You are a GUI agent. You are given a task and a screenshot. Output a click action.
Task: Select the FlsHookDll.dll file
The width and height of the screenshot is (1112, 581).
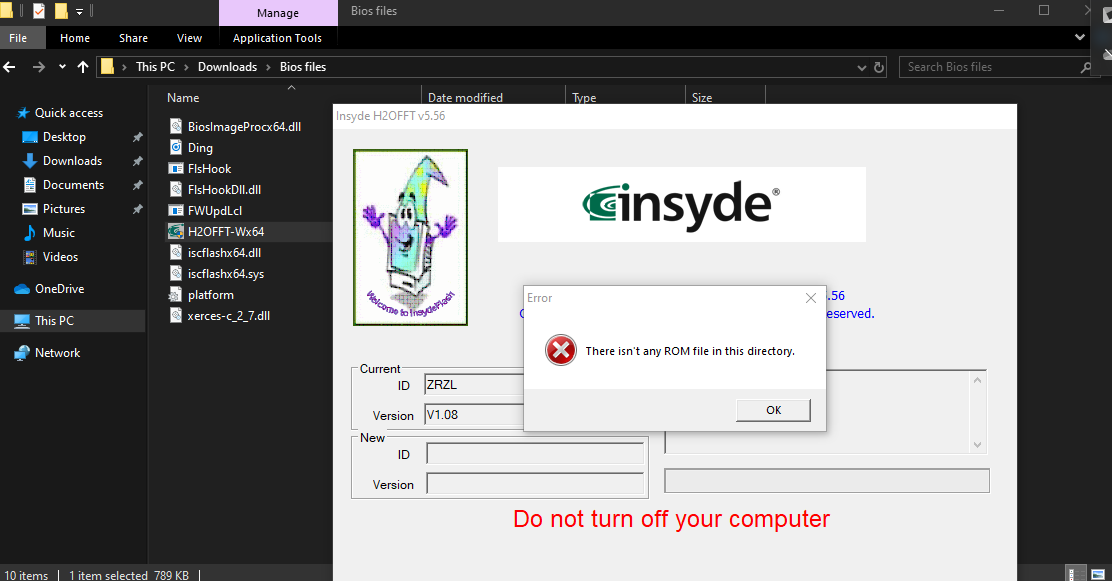[224, 189]
